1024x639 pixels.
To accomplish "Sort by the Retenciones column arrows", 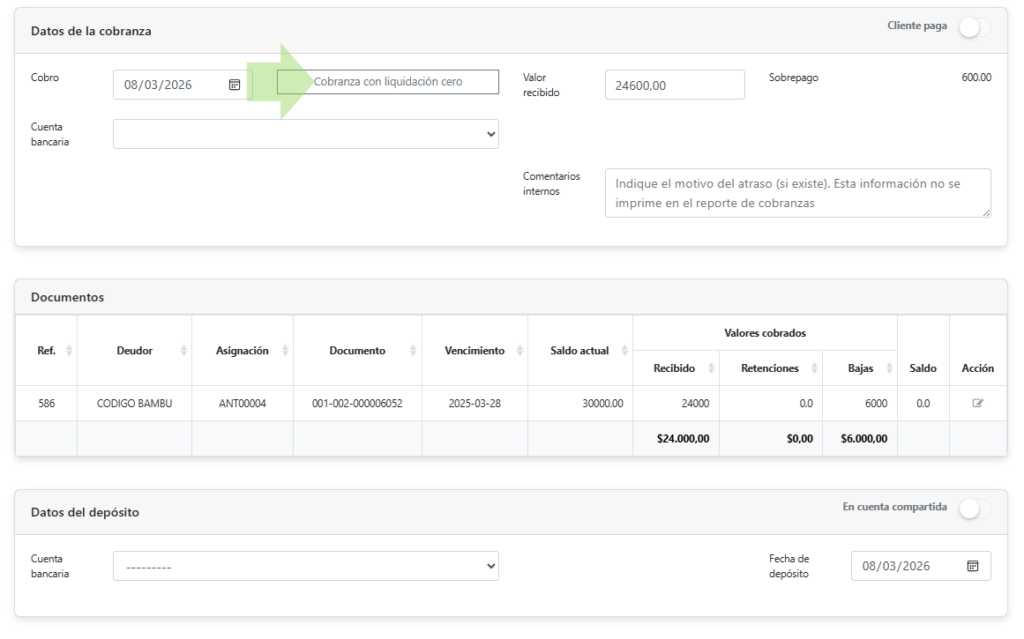I will (814, 369).
